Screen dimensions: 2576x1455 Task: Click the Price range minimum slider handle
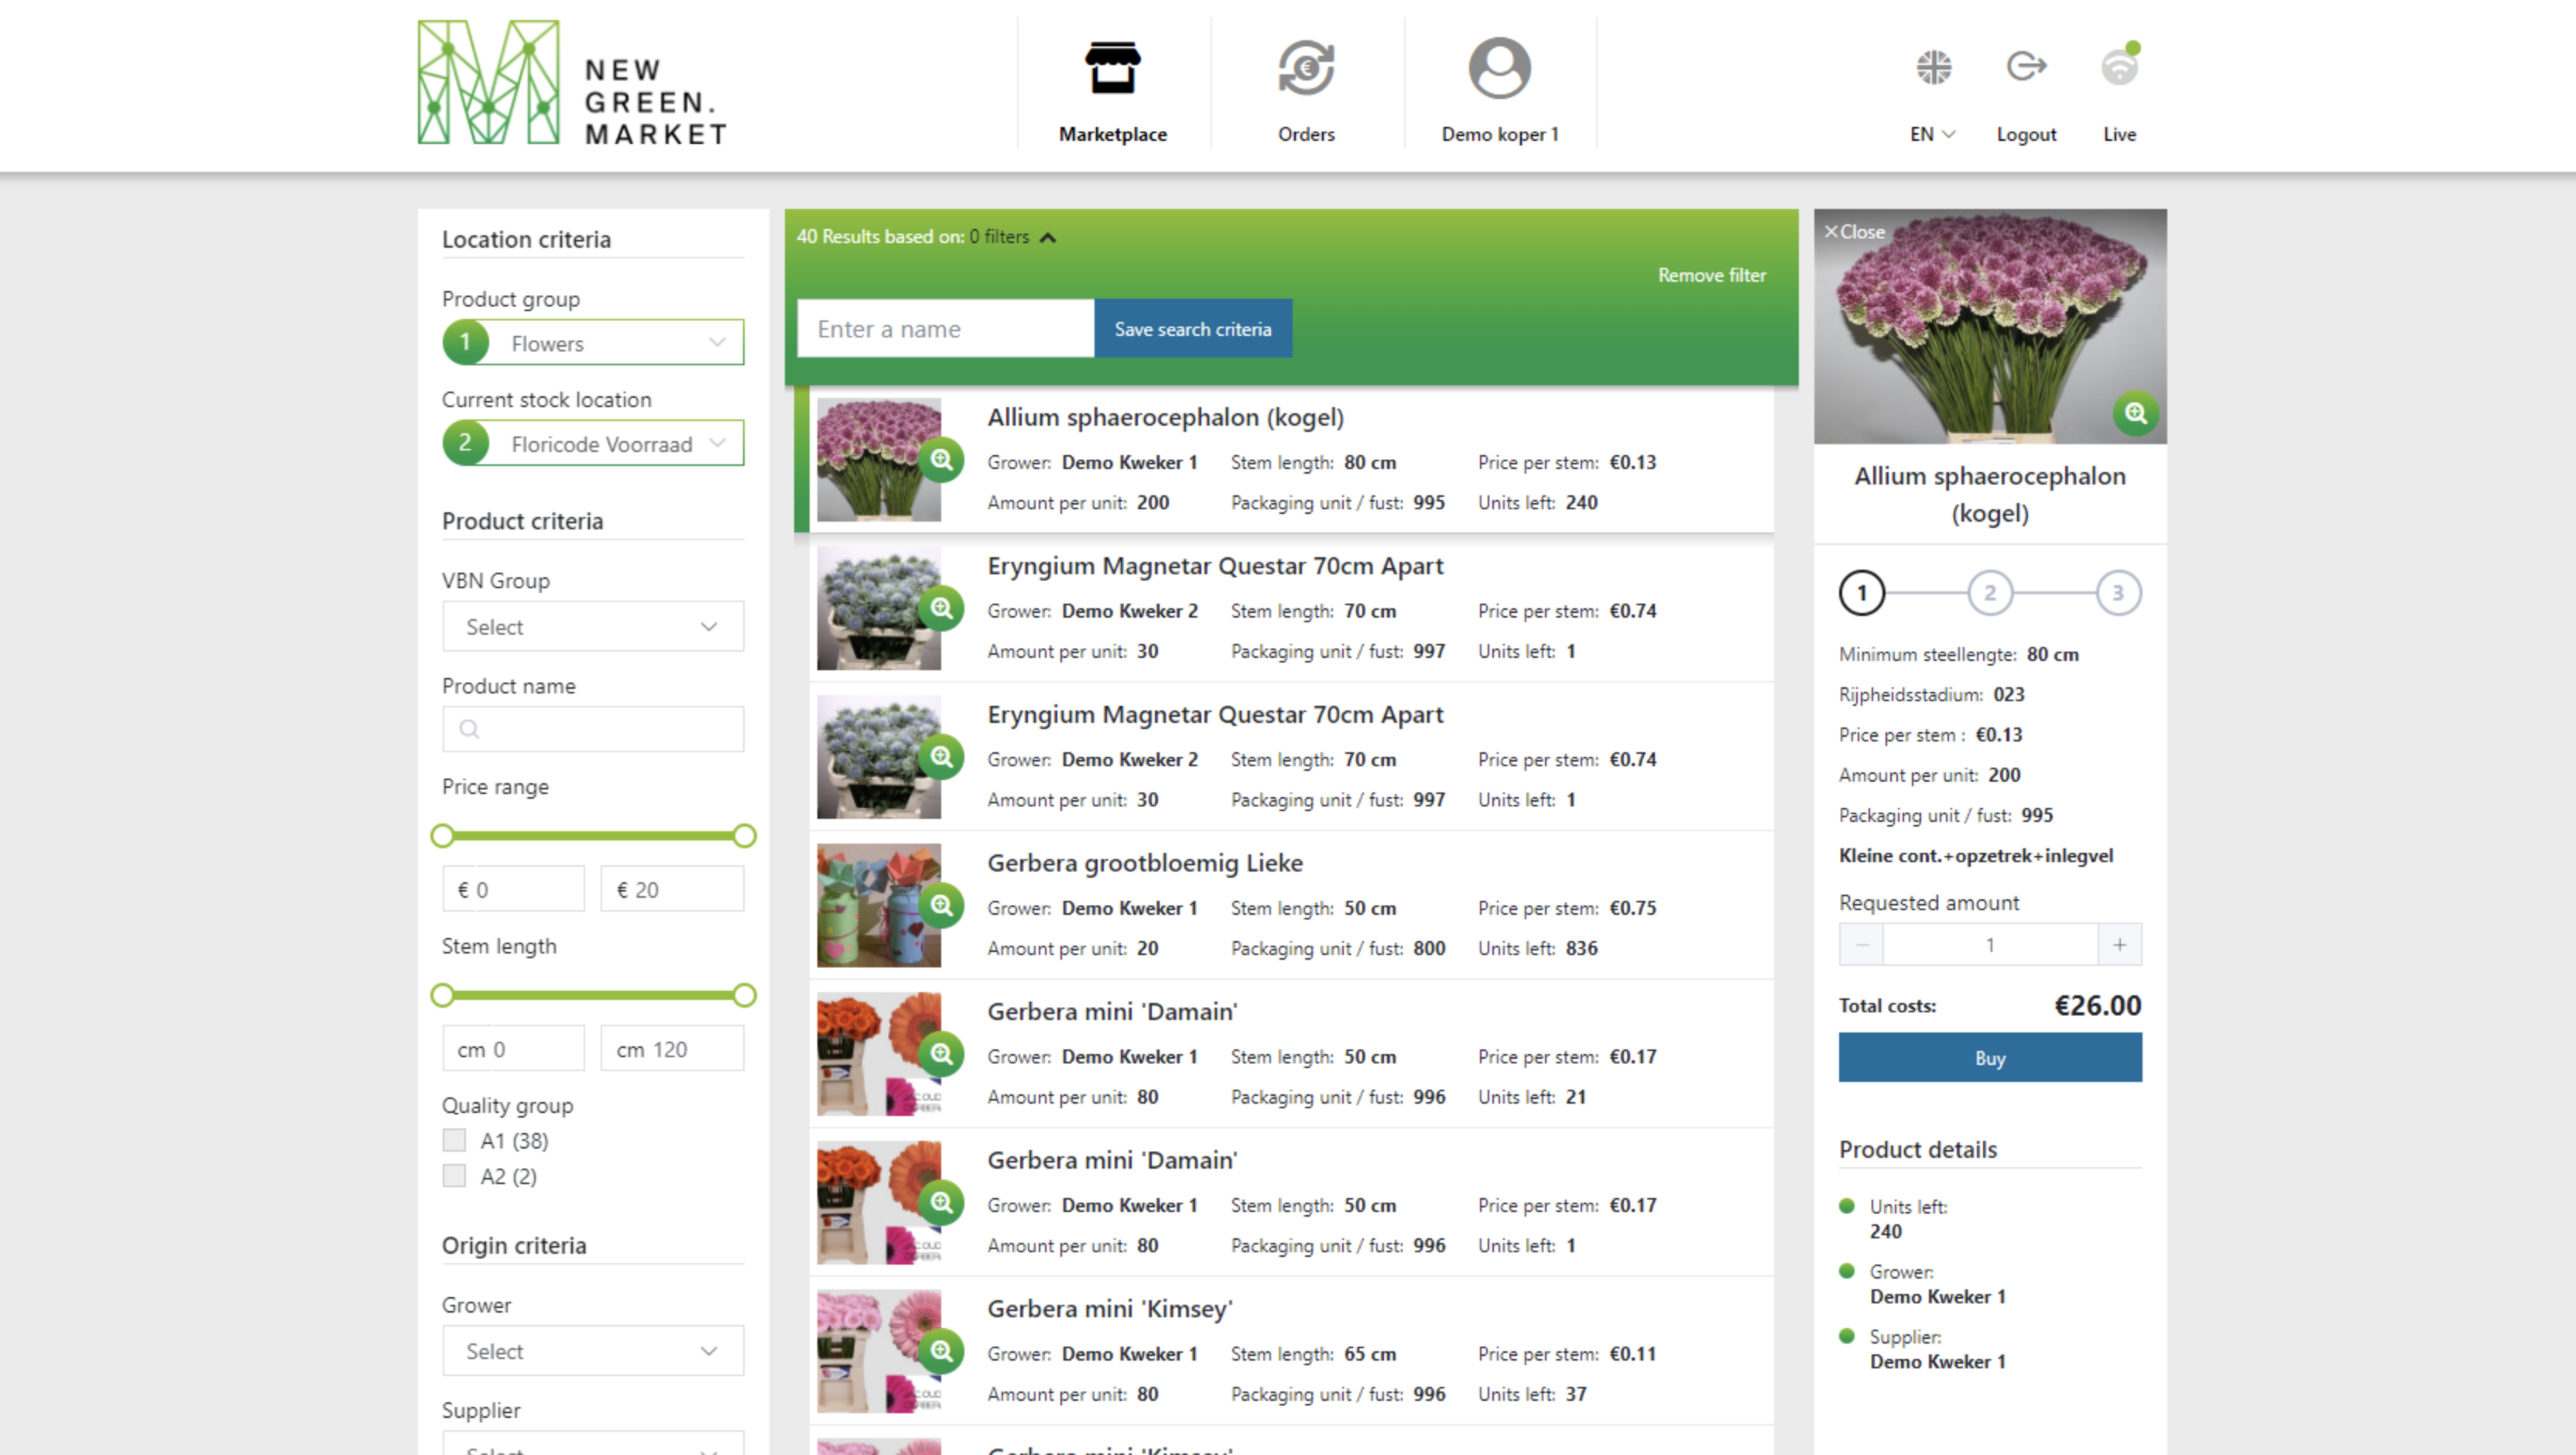[442, 836]
